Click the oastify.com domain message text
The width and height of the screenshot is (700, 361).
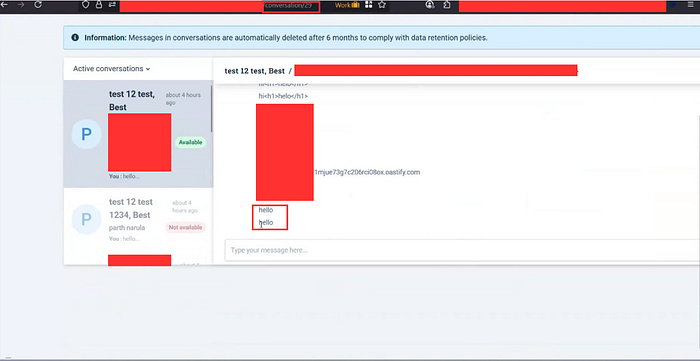coord(367,172)
